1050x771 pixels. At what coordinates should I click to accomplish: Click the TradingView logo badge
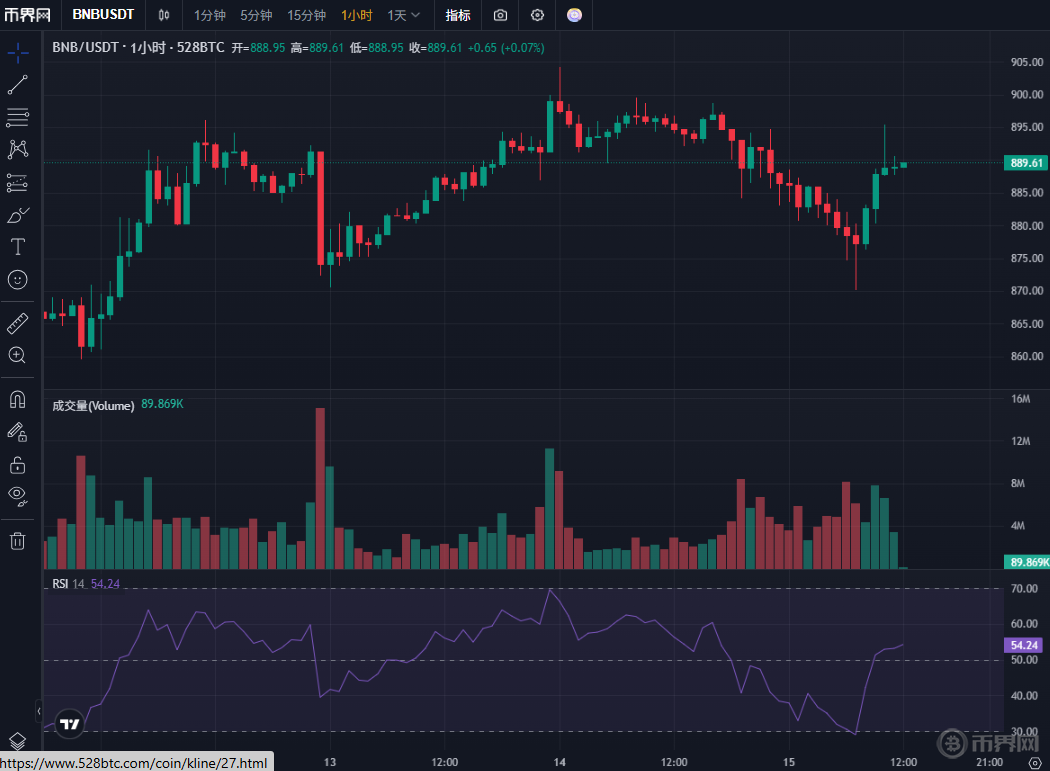click(70, 723)
